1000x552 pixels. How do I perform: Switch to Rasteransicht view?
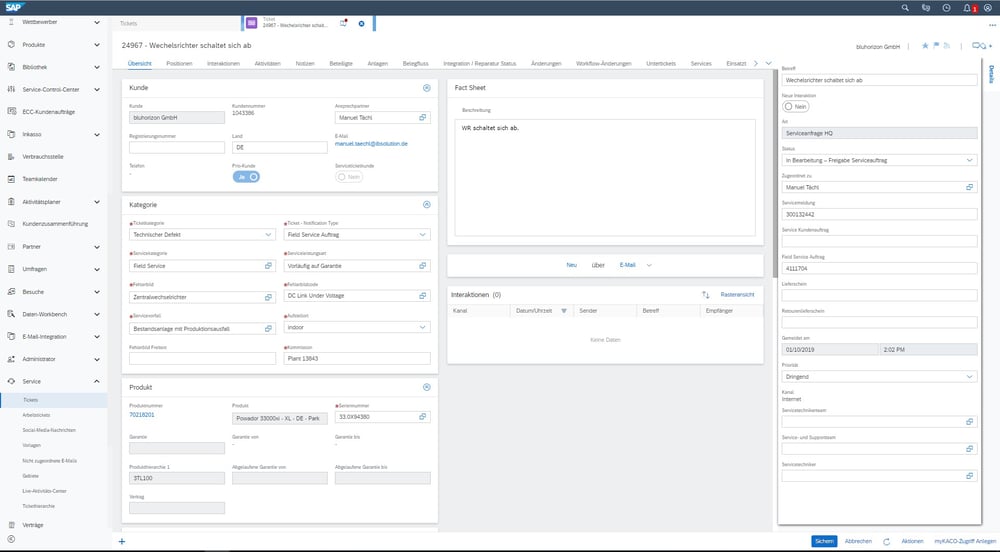pos(737,294)
